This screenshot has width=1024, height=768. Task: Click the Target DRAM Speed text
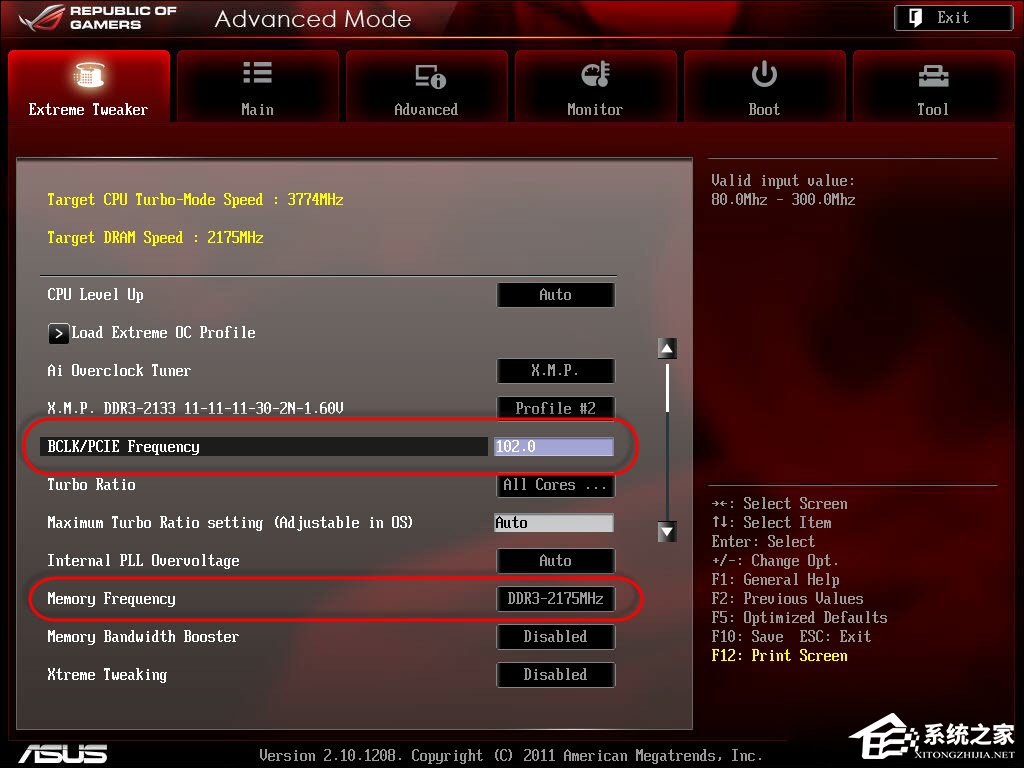click(x=155, y=238)
